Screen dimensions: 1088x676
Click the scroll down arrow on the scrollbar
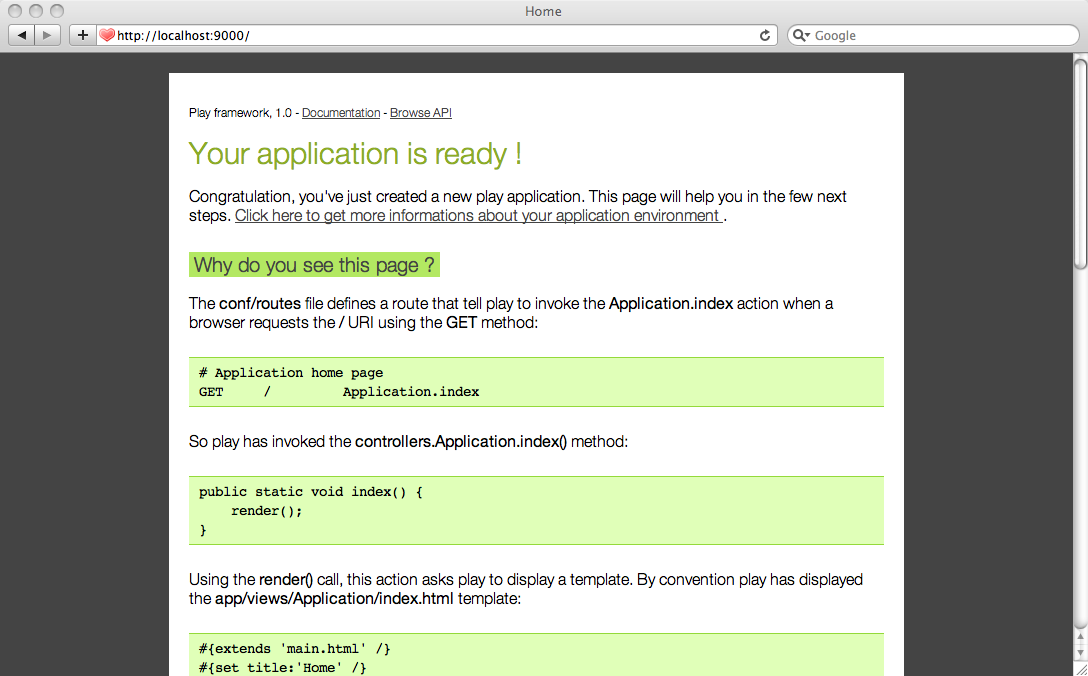click(x=1079, y=654)
